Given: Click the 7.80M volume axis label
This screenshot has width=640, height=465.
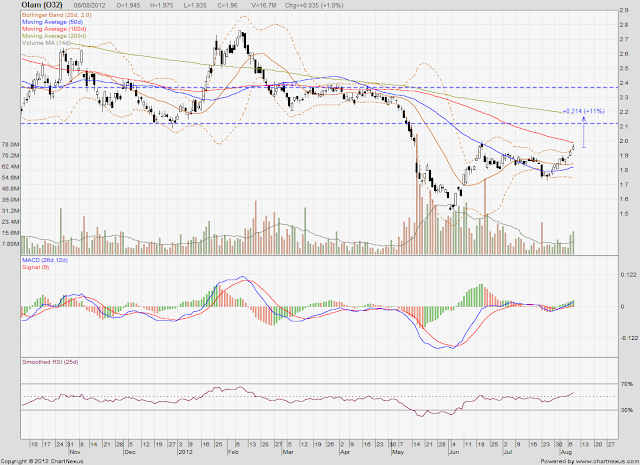Looking at the screenshot, I should pos(11,244).
